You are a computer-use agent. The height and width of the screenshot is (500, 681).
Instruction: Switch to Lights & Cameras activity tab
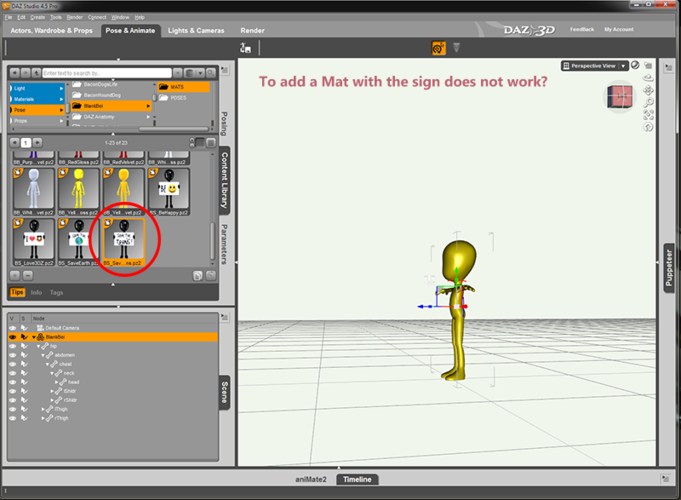(x=196, y=30)
